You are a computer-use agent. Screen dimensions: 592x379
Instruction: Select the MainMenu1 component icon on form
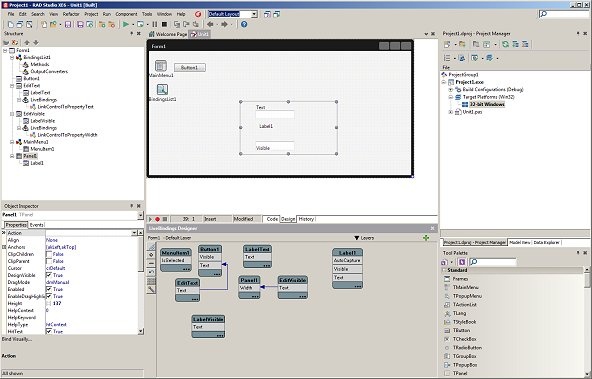161,66
